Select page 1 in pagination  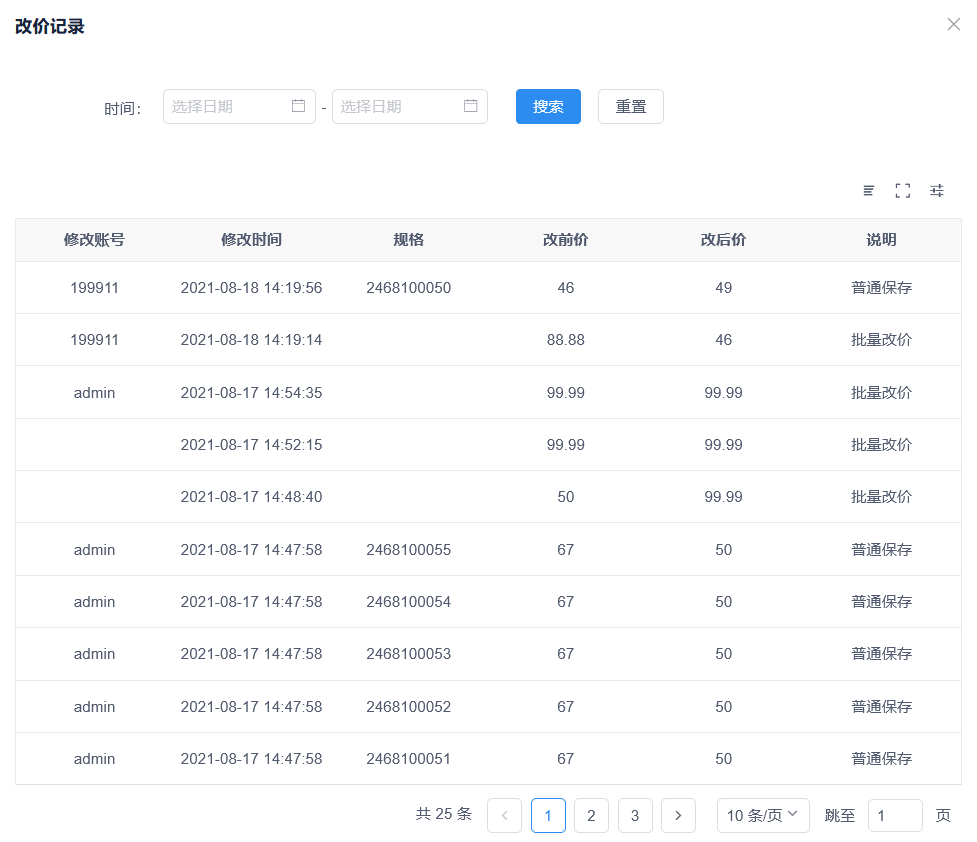coord(548,816)
